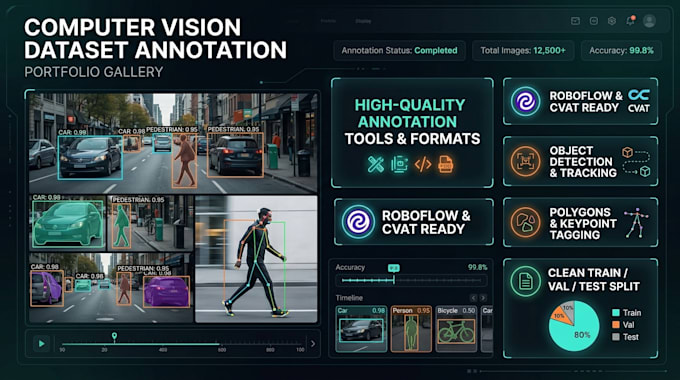
Task: Click the teal value bubble above Accuracy slider
Action: coord(394,268)
